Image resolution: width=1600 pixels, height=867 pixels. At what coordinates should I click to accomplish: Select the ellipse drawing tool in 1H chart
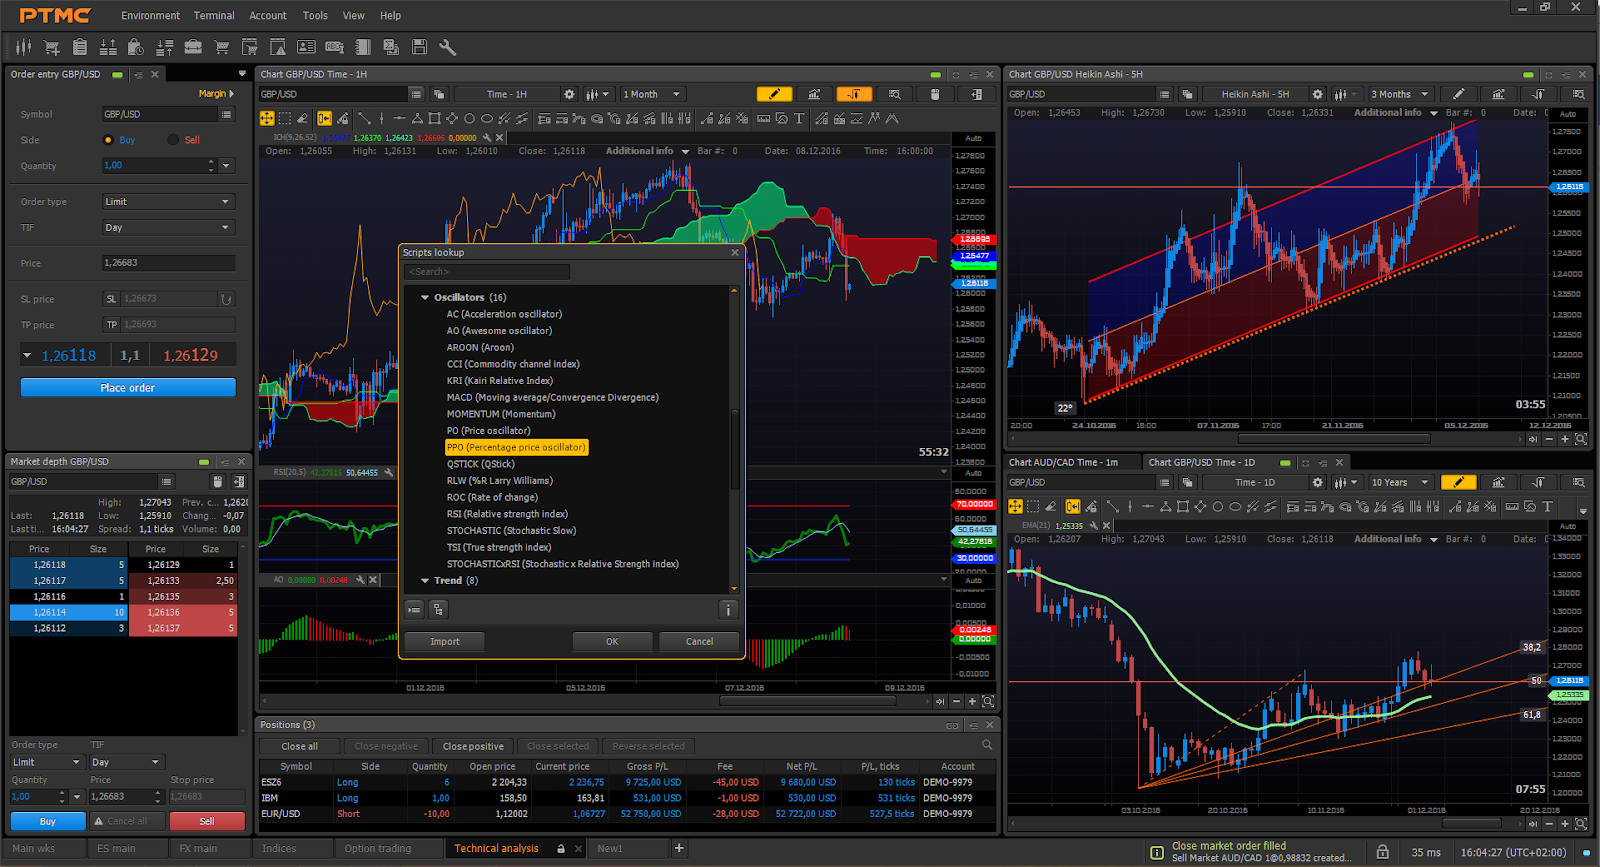[x=486, y=119]
